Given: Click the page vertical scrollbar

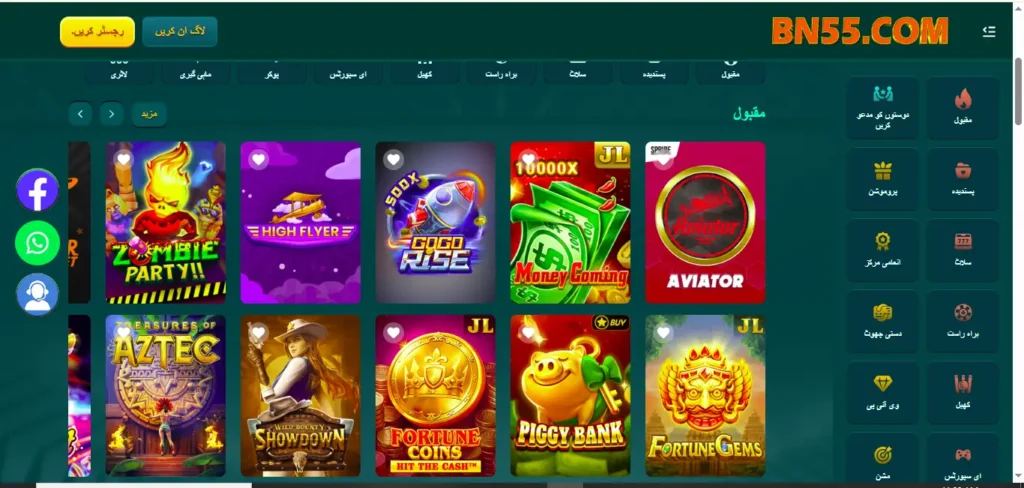Looking at the screenshot, I should point(1017,91).
